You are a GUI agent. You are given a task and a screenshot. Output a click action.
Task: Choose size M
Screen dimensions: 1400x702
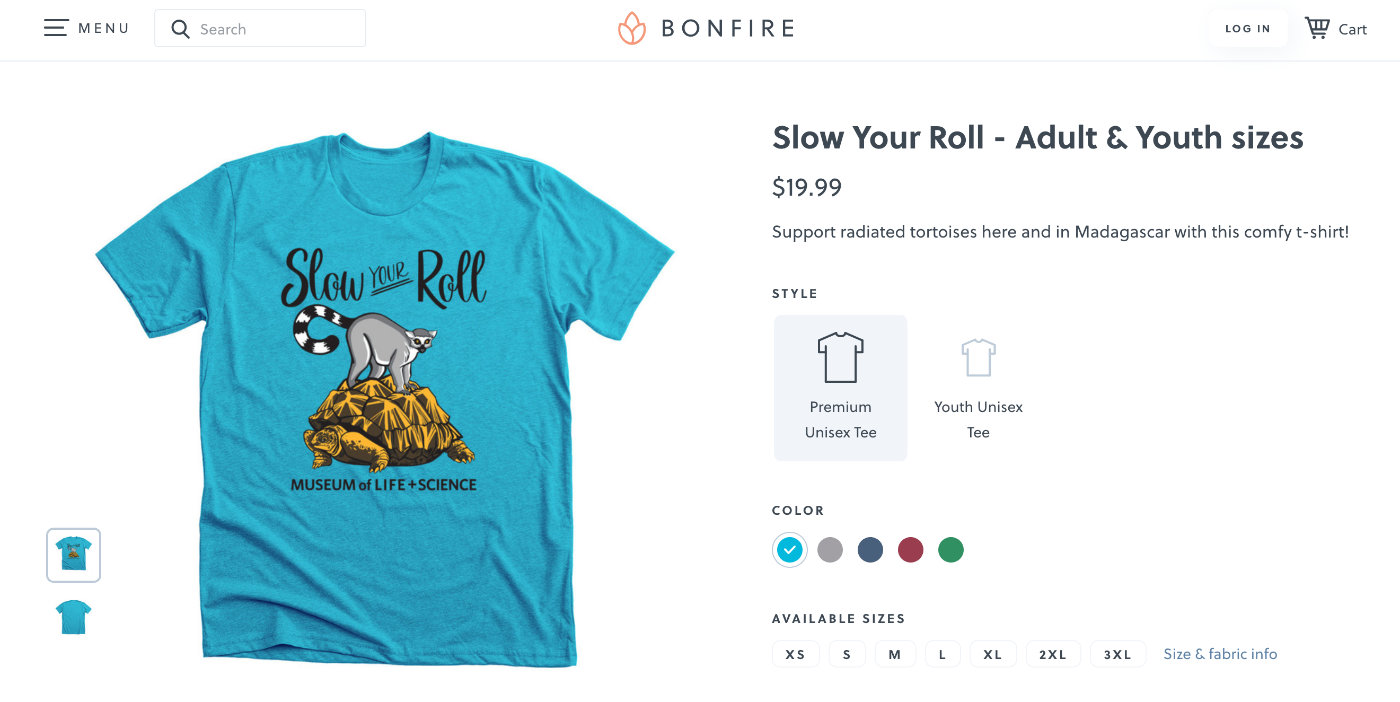(x=895, y=654)
